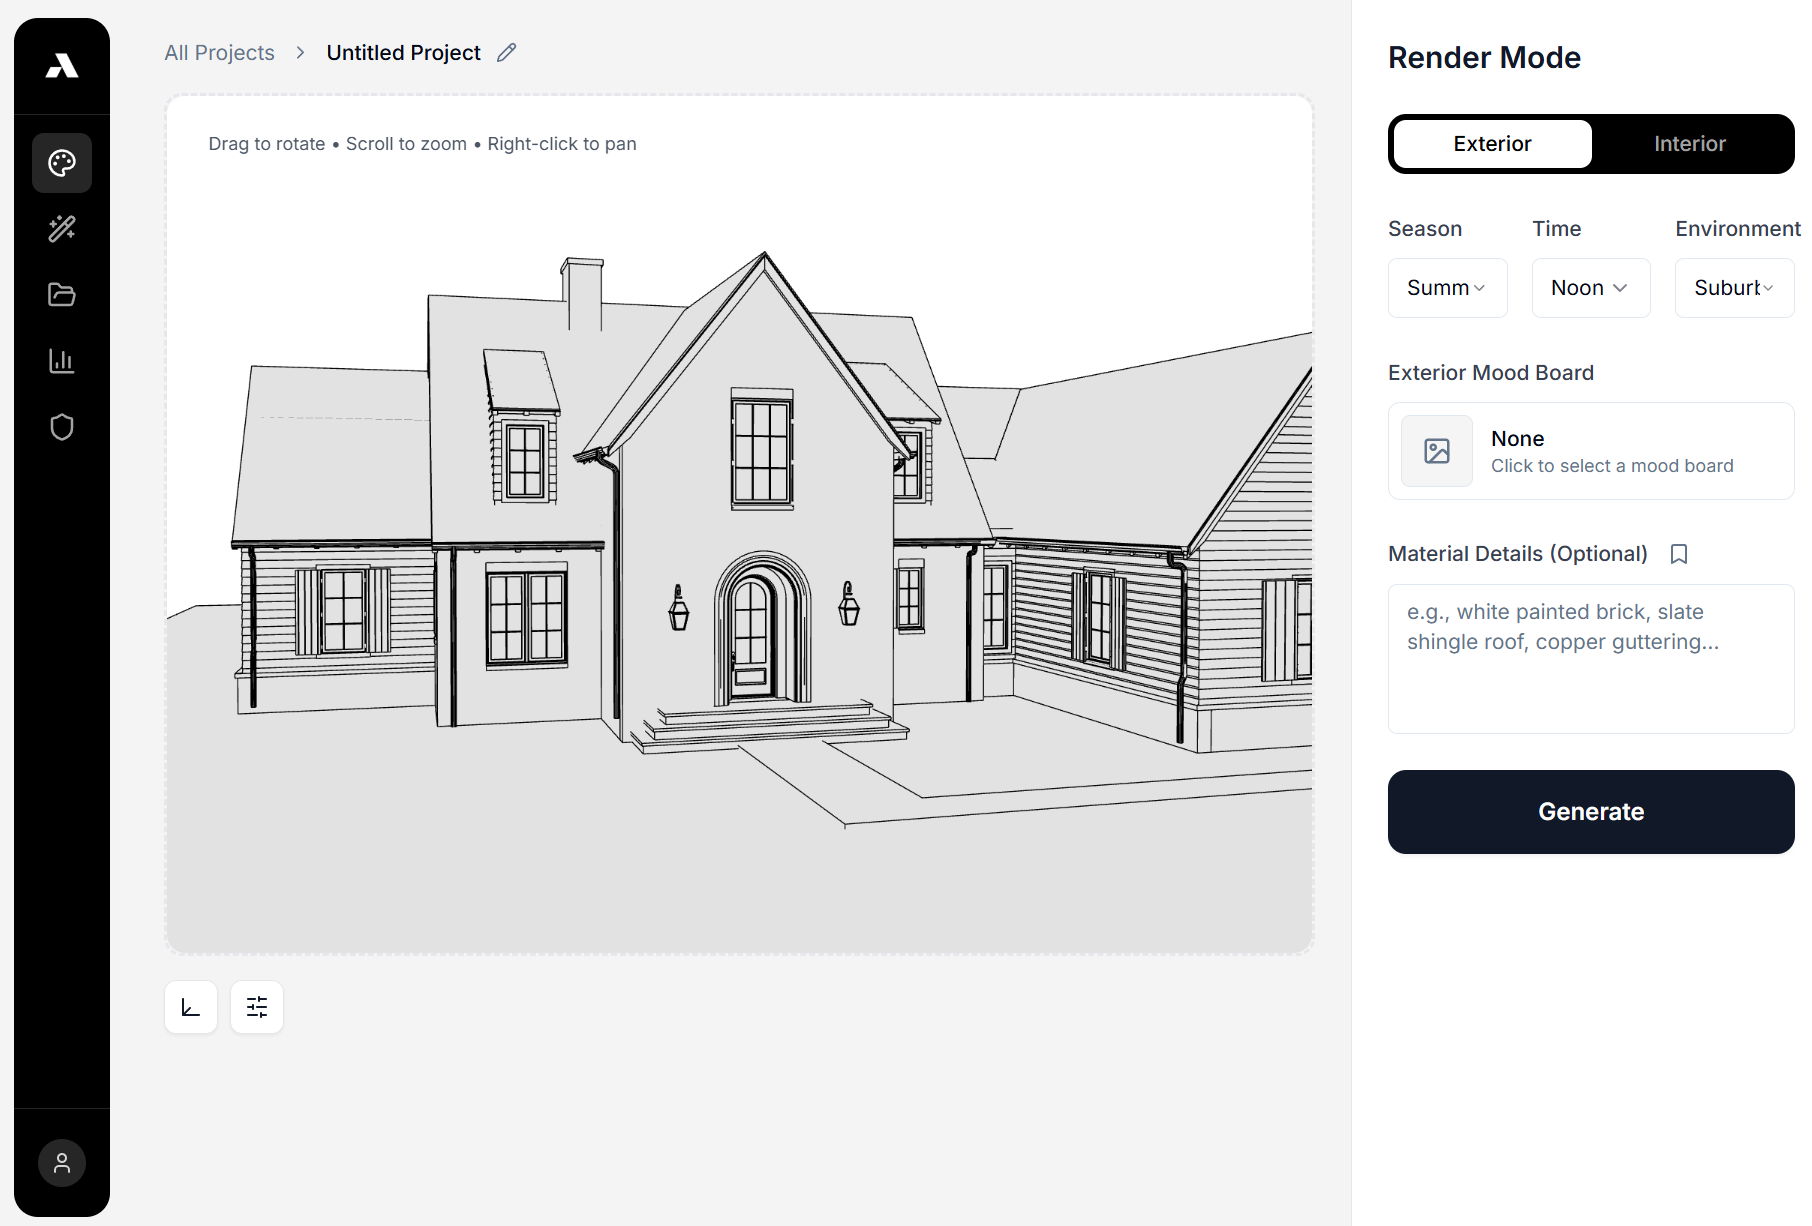The height and width of the screenshot is (1226, 1812).
Task: Open the account profile icon at bottom
Action: (61, 1163)
